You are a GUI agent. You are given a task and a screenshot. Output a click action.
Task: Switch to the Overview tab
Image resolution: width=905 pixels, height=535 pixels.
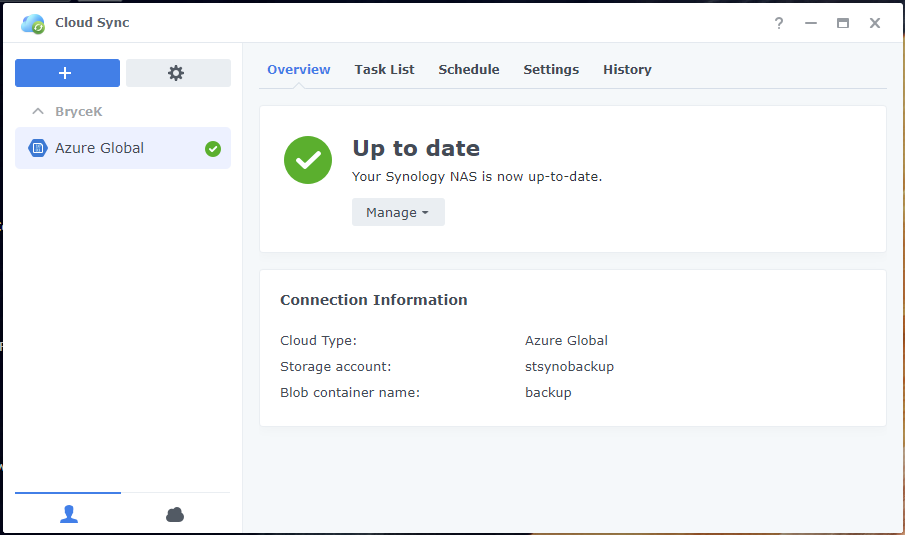point(298,69)
